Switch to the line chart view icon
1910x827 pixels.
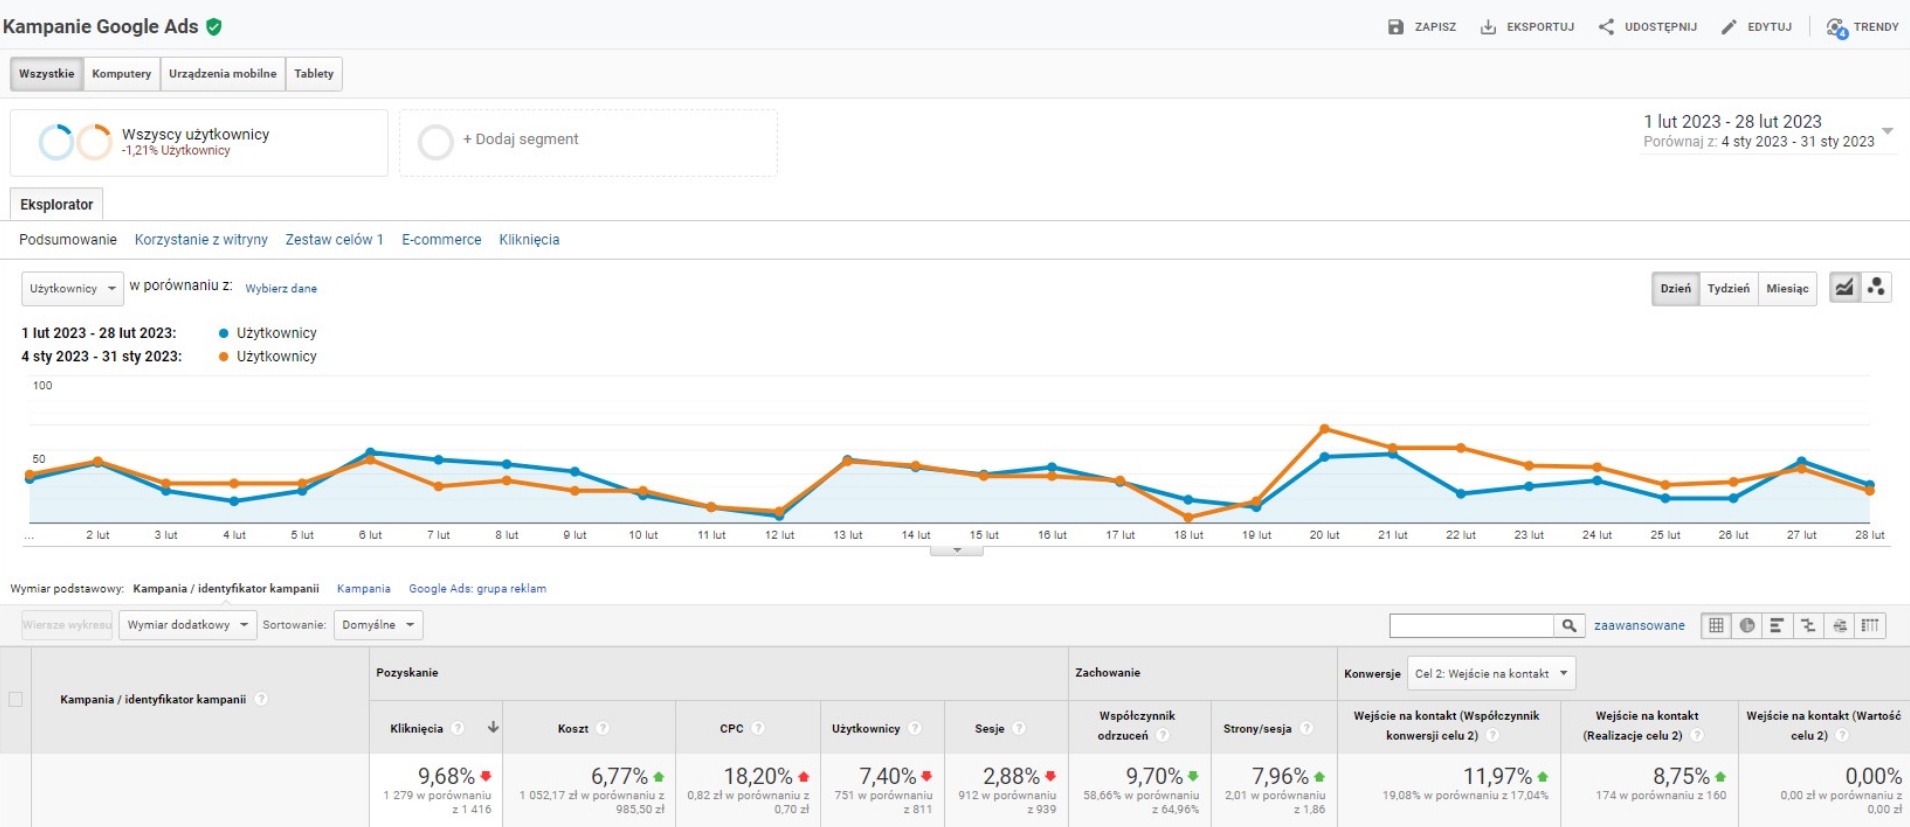1845,288
